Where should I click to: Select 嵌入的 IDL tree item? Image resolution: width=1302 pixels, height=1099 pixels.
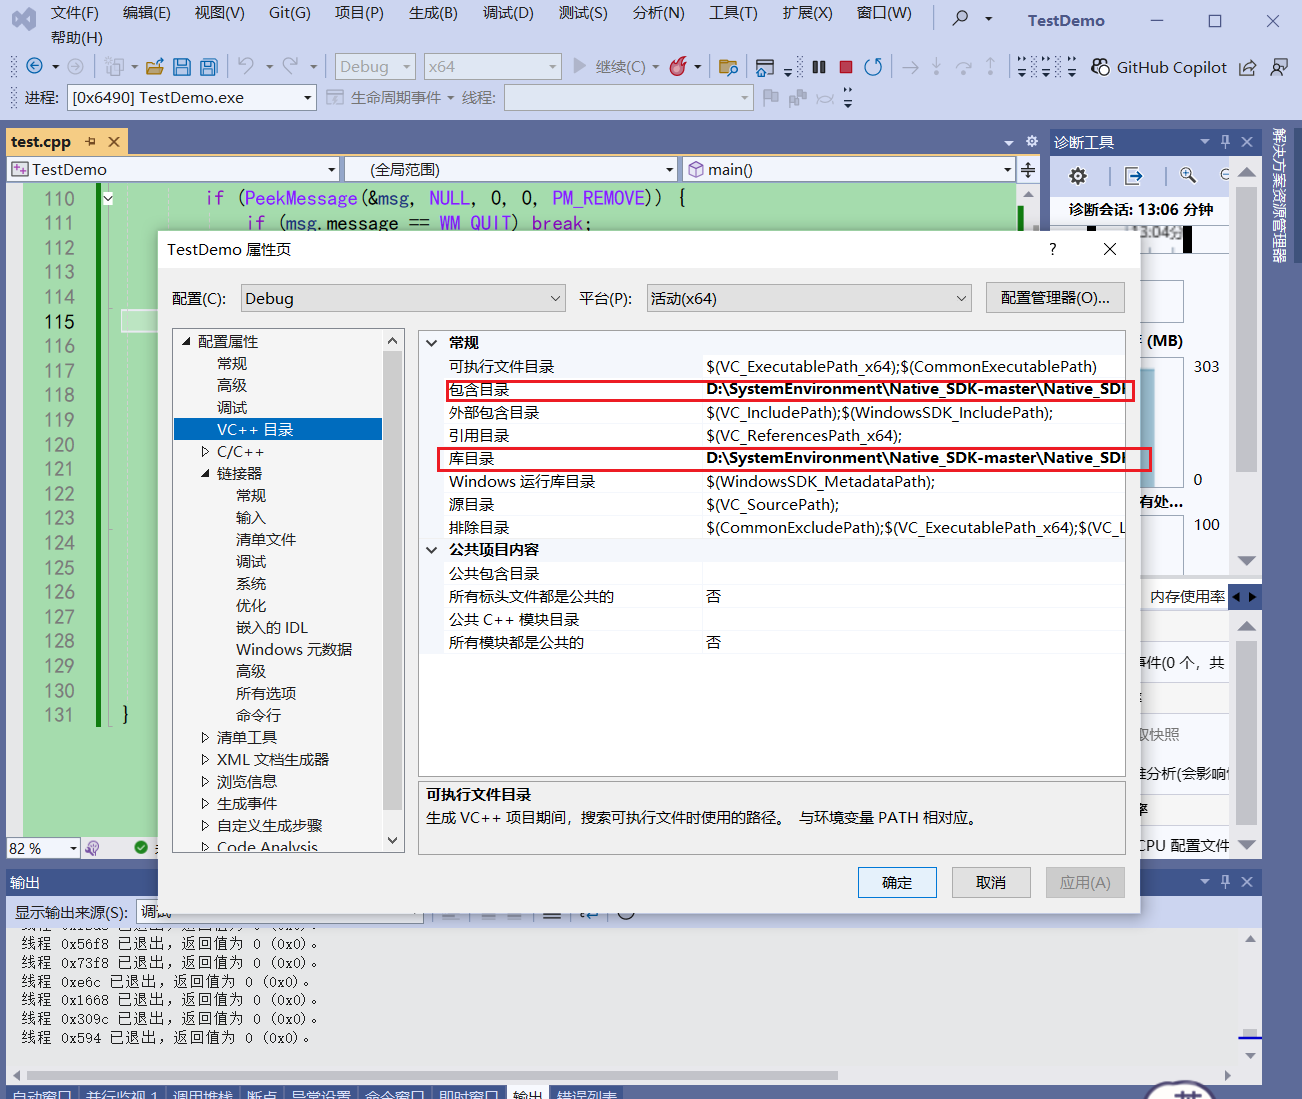[272, 628]
